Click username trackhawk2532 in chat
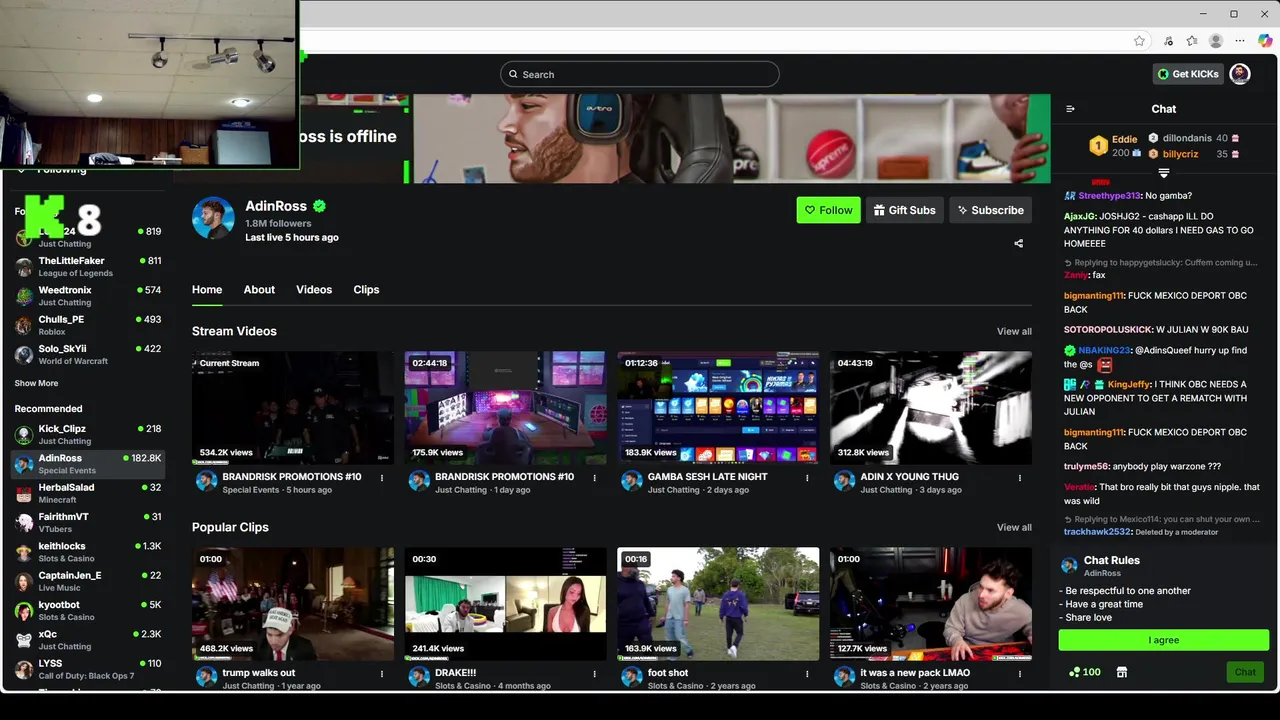 coord(1097,532)
